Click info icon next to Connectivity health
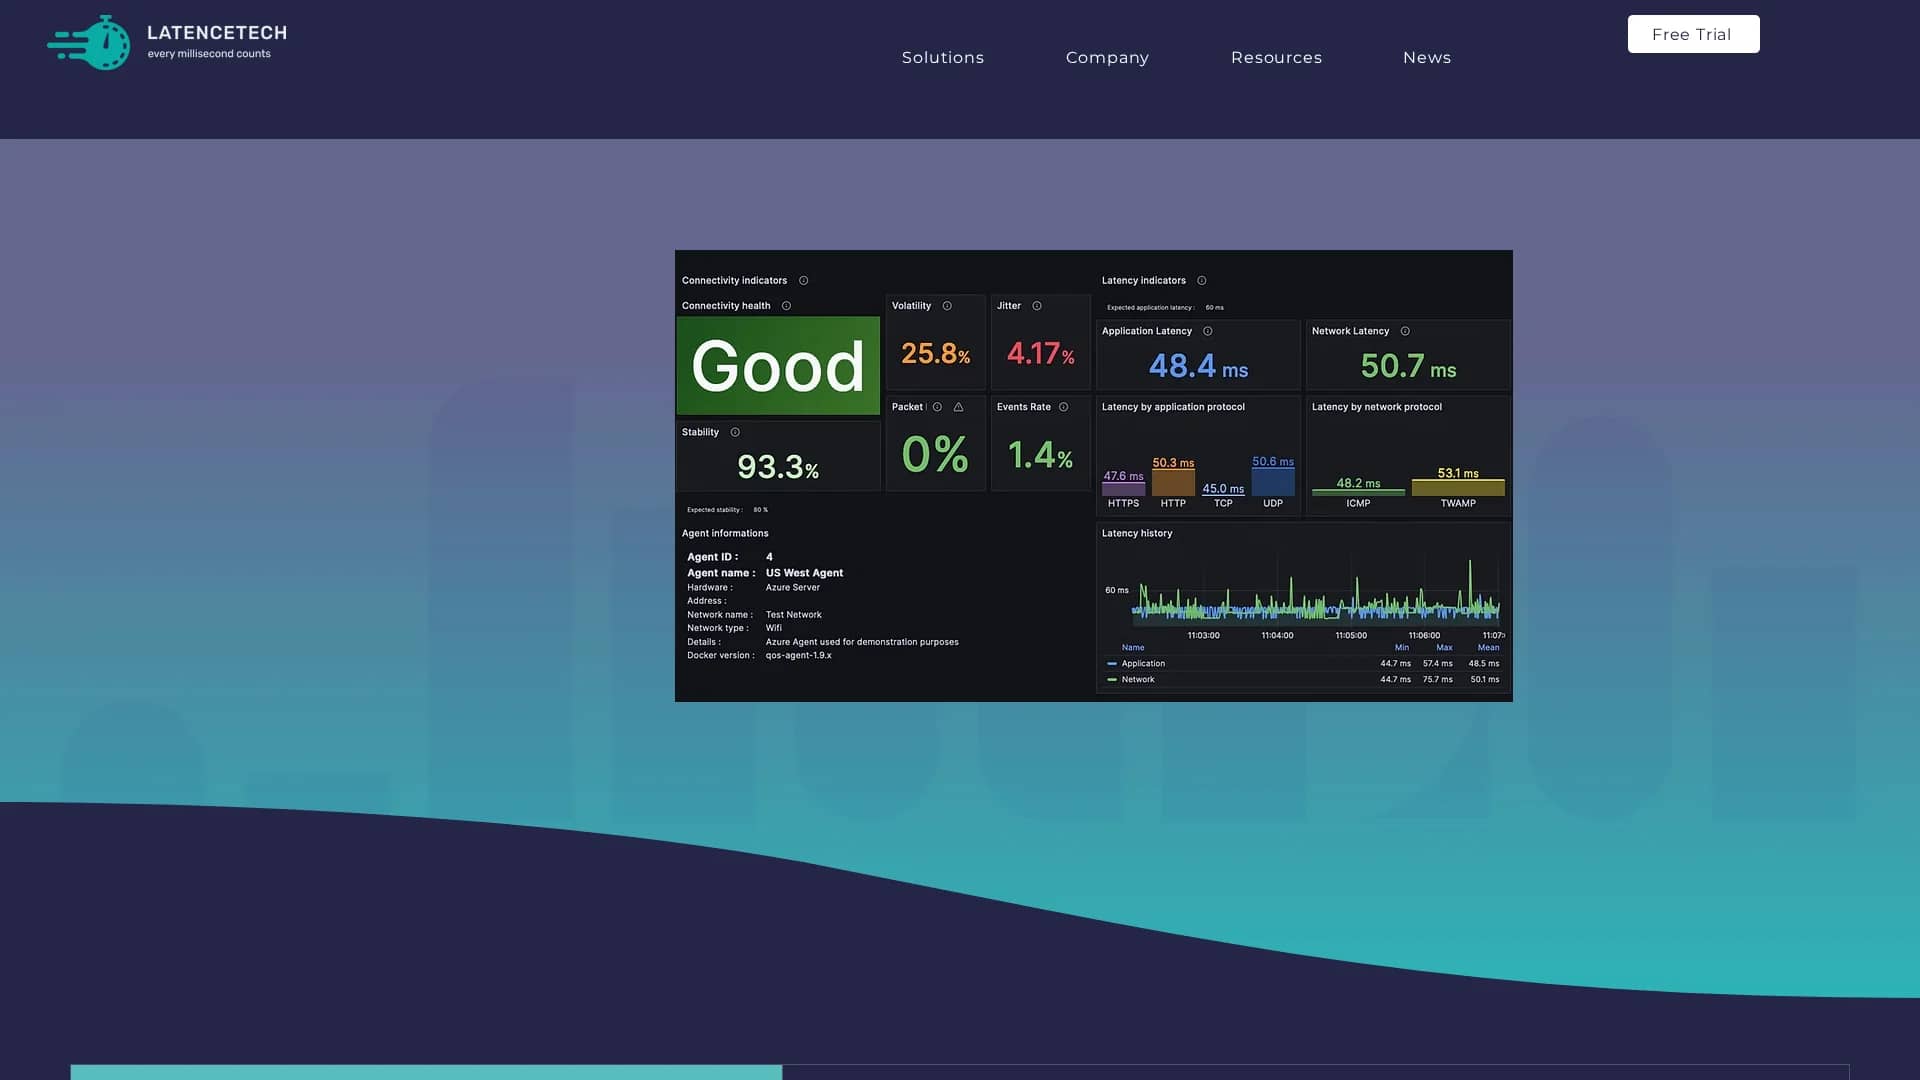Screen dimensions: 1920x1080 click(786, 306)
